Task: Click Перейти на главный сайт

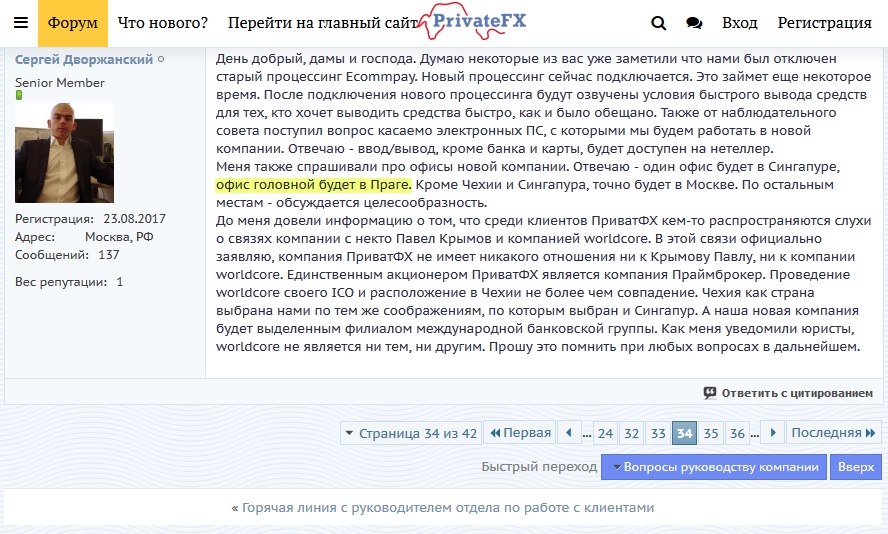Action: [322, 23]
